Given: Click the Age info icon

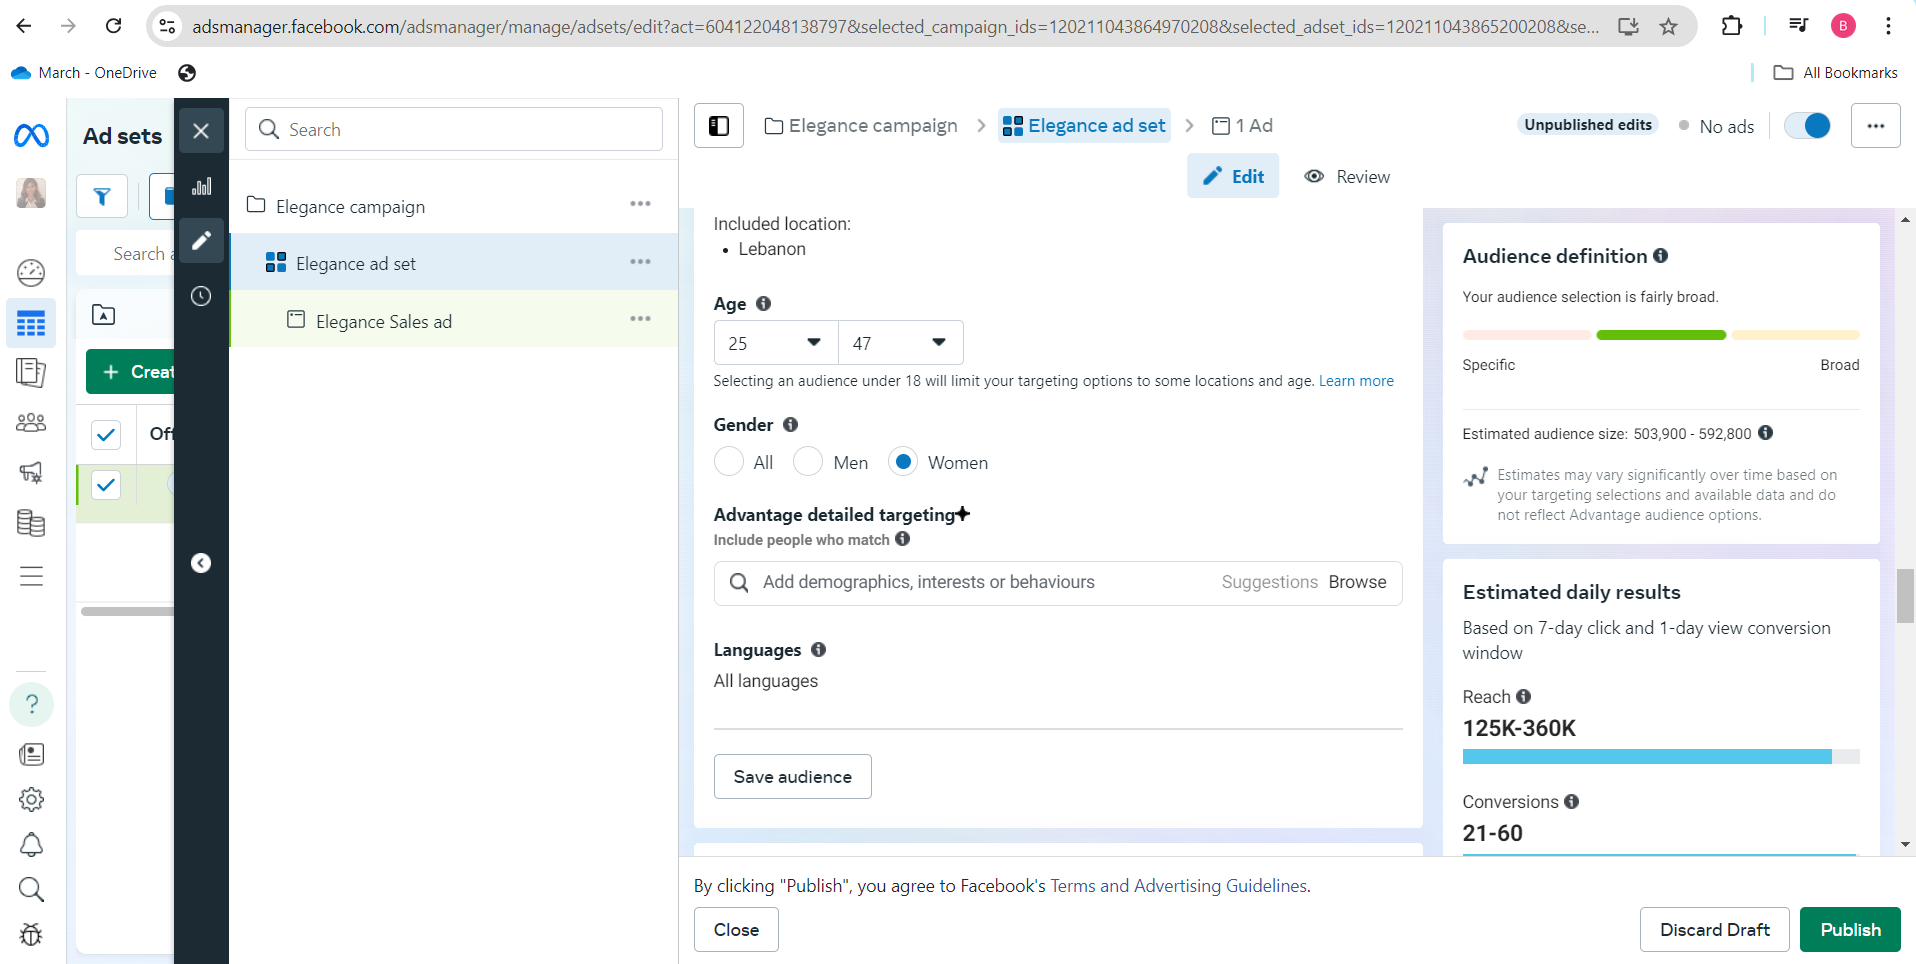Looking at the screenshot, I should (763, 303).
